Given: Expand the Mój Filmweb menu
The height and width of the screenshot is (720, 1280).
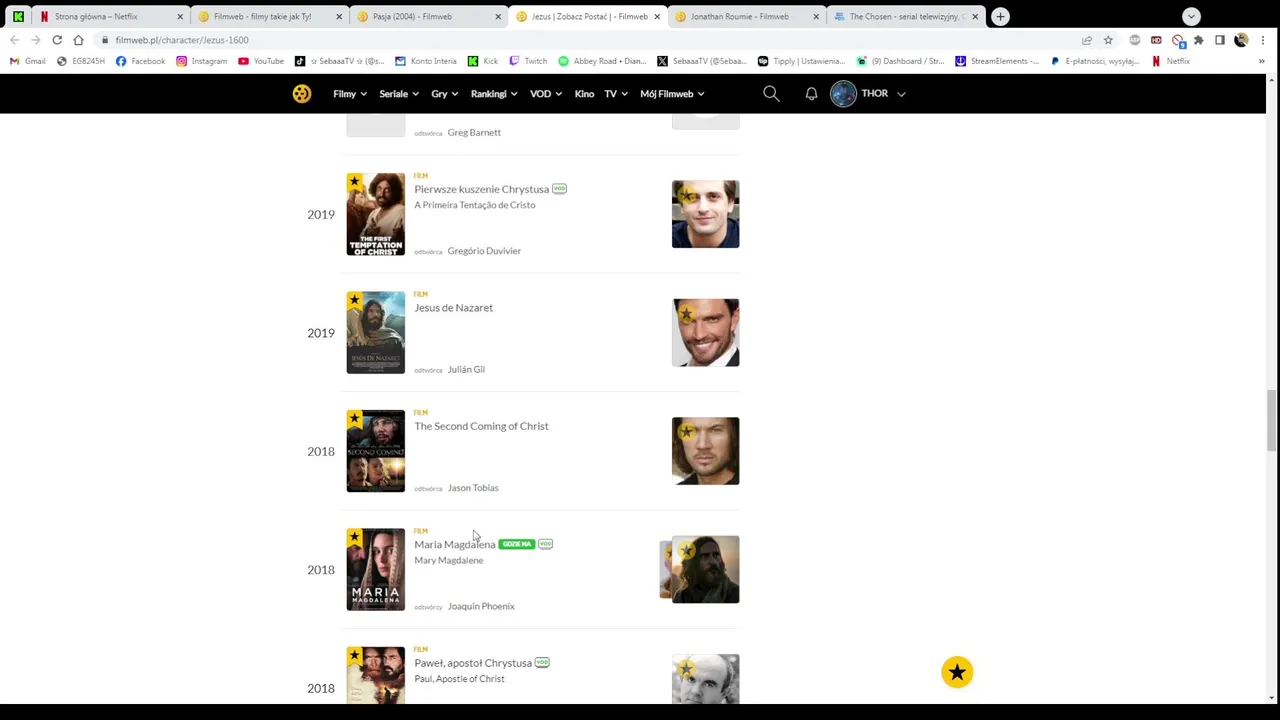Looking at the screenshot, I should 672,93.
